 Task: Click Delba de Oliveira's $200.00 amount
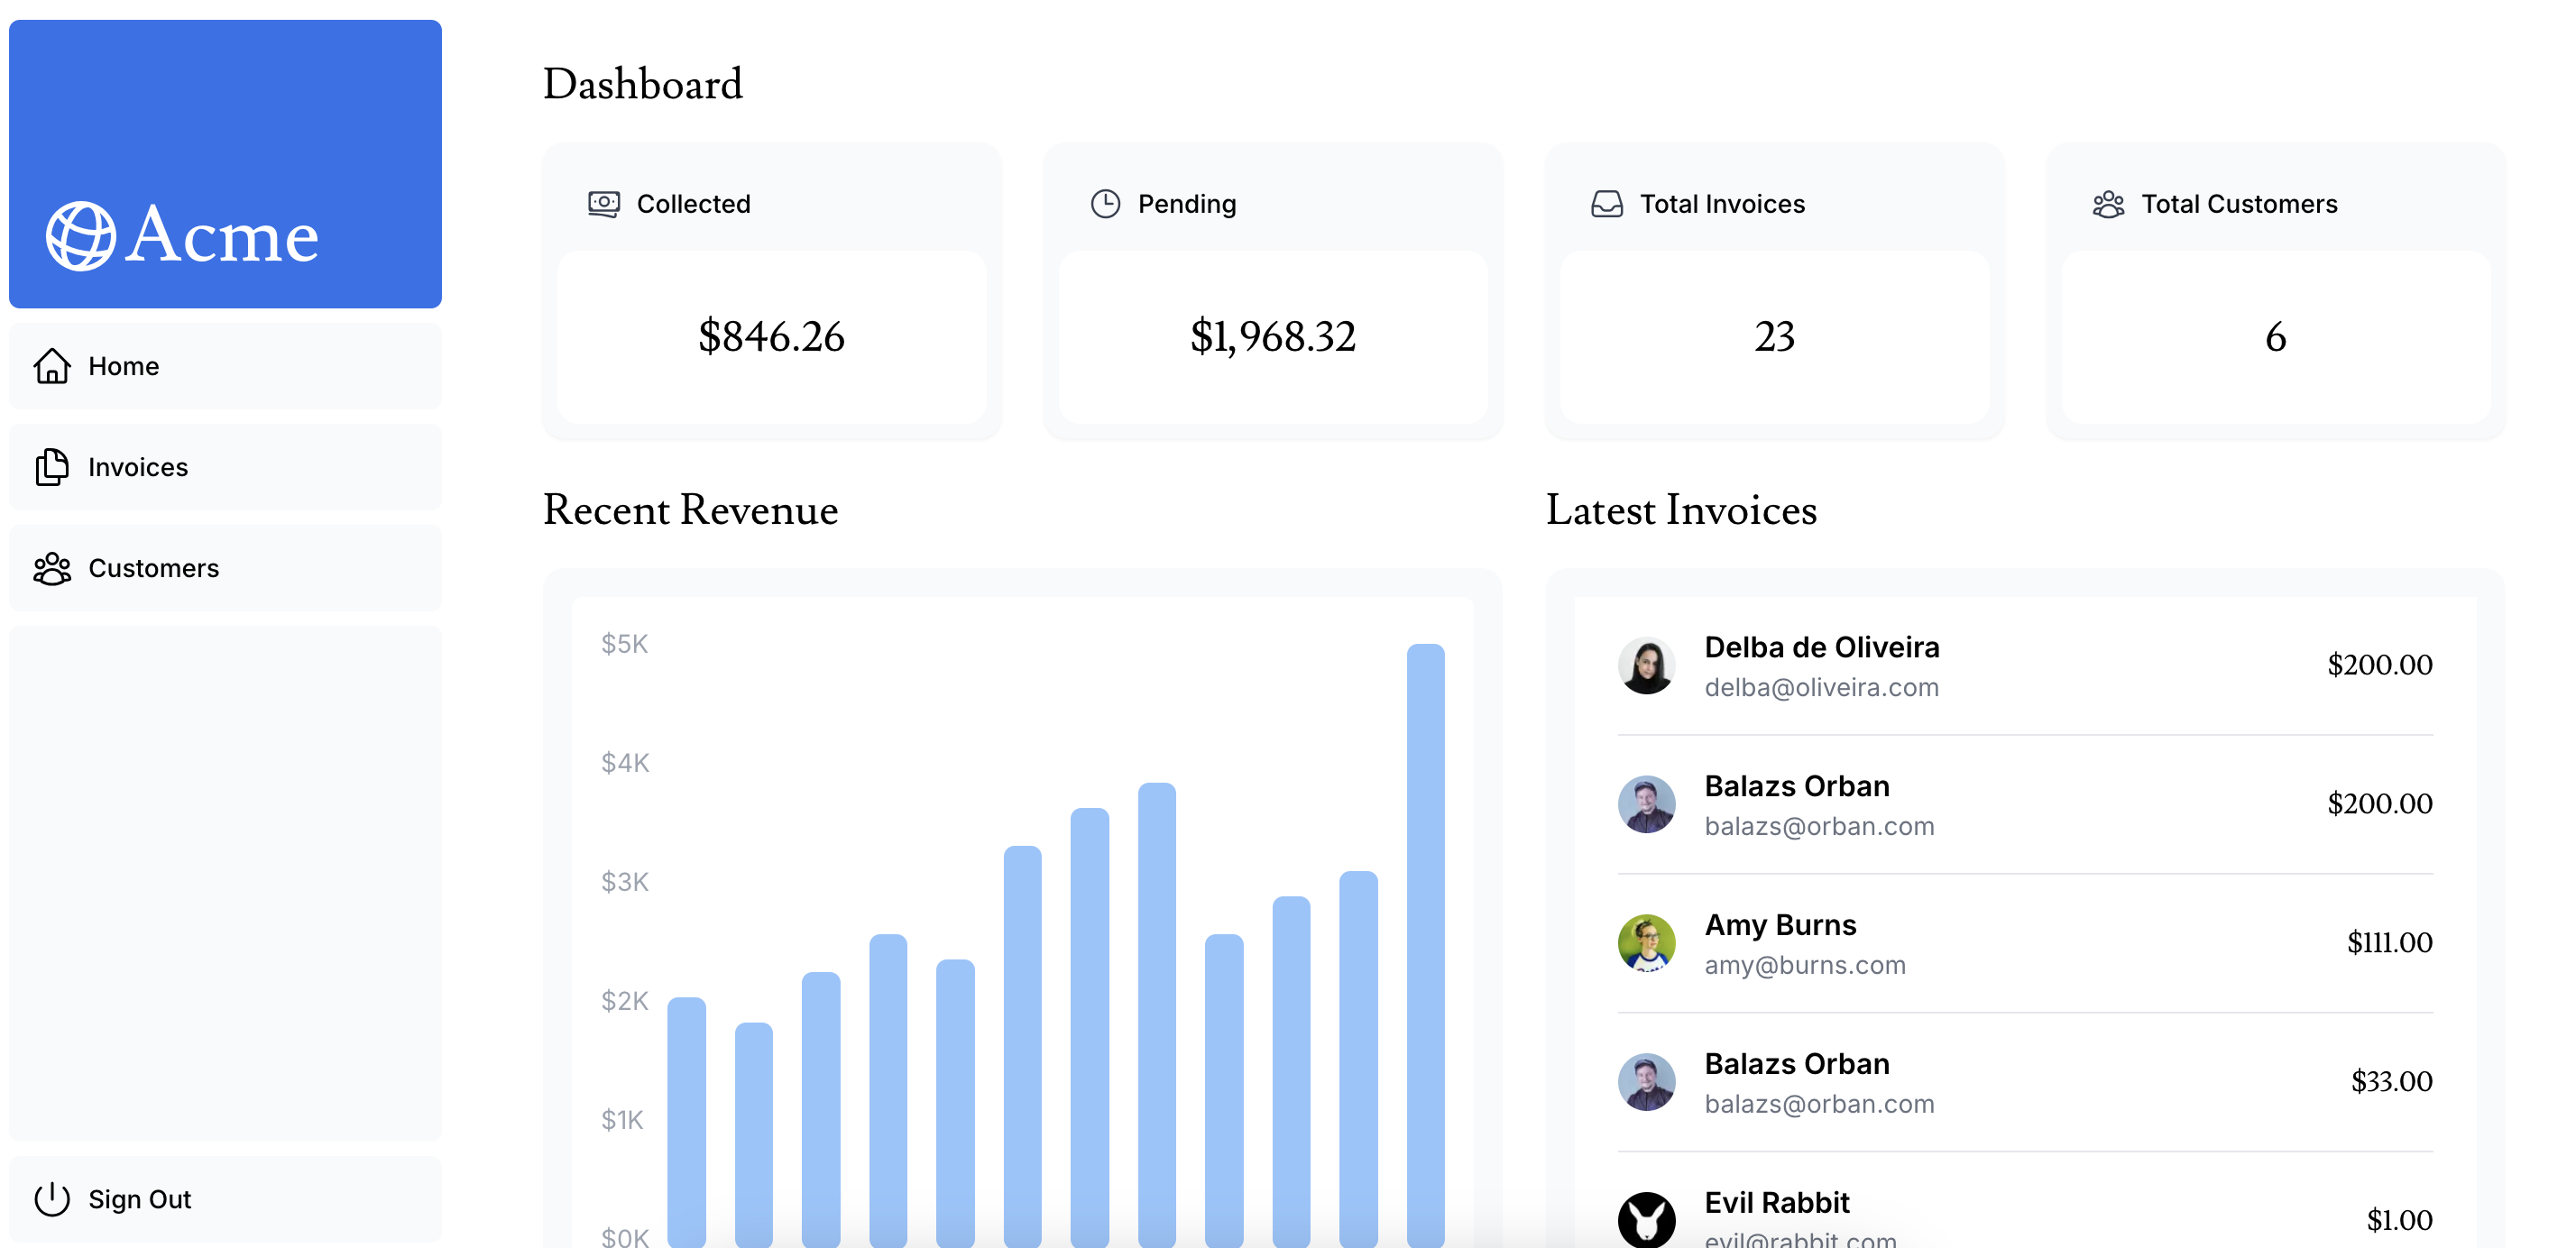pos(2380,665)
